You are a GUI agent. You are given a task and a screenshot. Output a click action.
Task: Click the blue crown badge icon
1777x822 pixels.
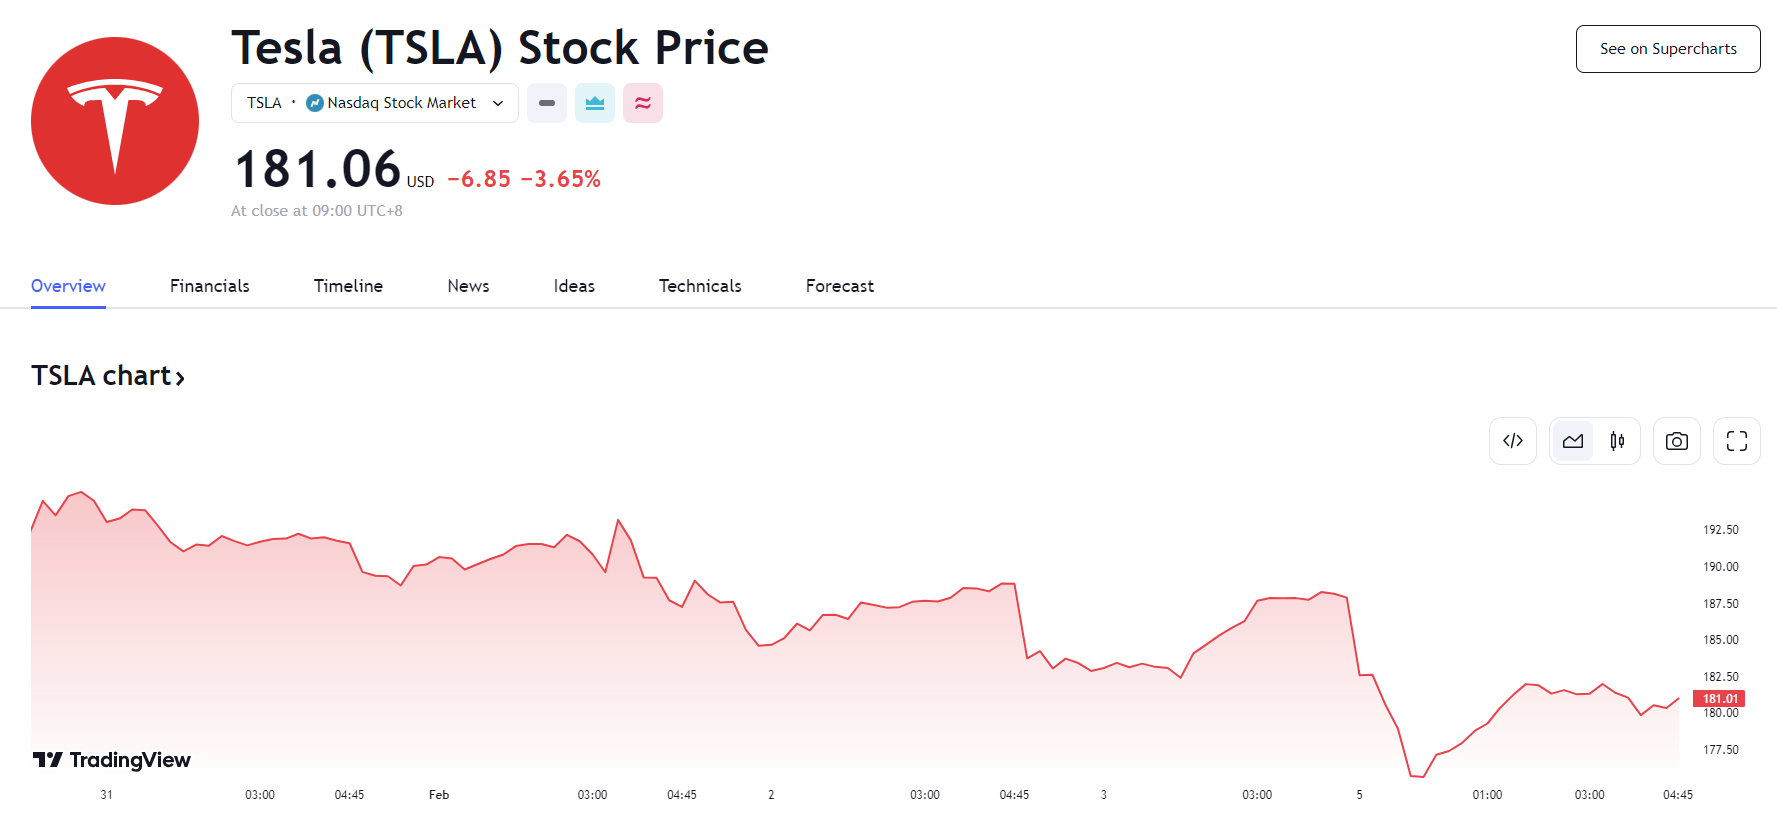[x=595, y=103]
